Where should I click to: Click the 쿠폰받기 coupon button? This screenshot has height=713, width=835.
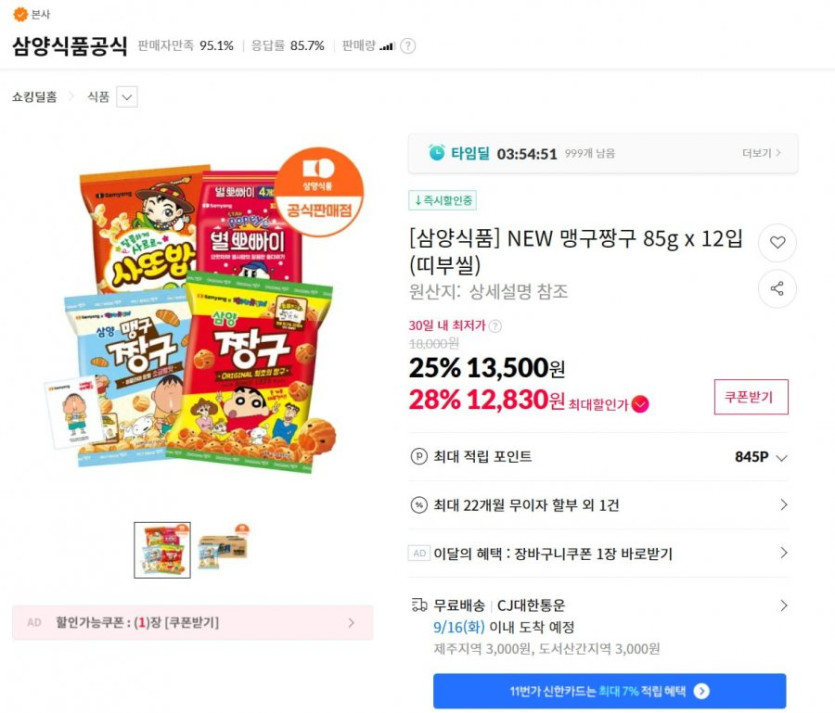[x=750, y=397]
